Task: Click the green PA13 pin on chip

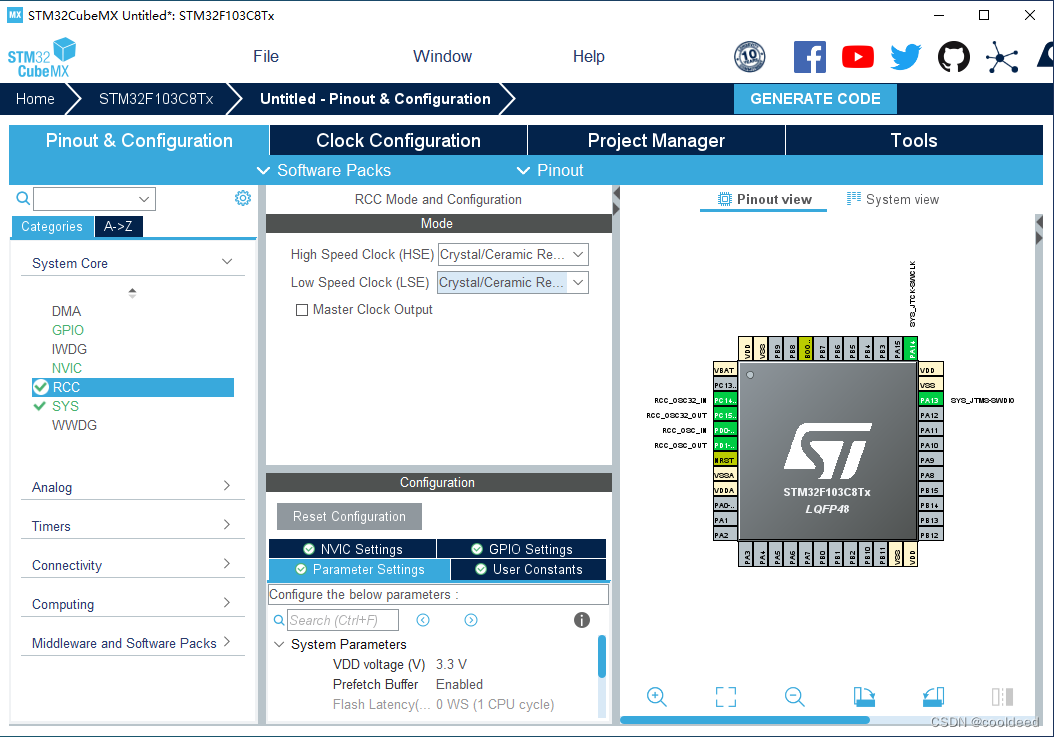Action: pyautogui.click(x=931, y=400)
